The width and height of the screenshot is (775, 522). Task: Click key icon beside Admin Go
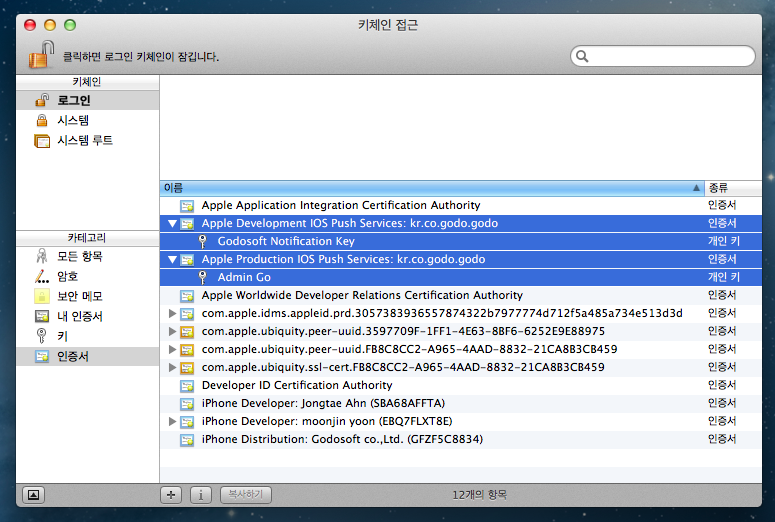coord(202,277)
